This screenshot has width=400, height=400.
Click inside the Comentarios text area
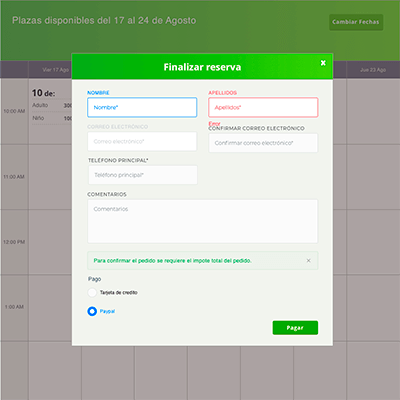click(202, 221)
